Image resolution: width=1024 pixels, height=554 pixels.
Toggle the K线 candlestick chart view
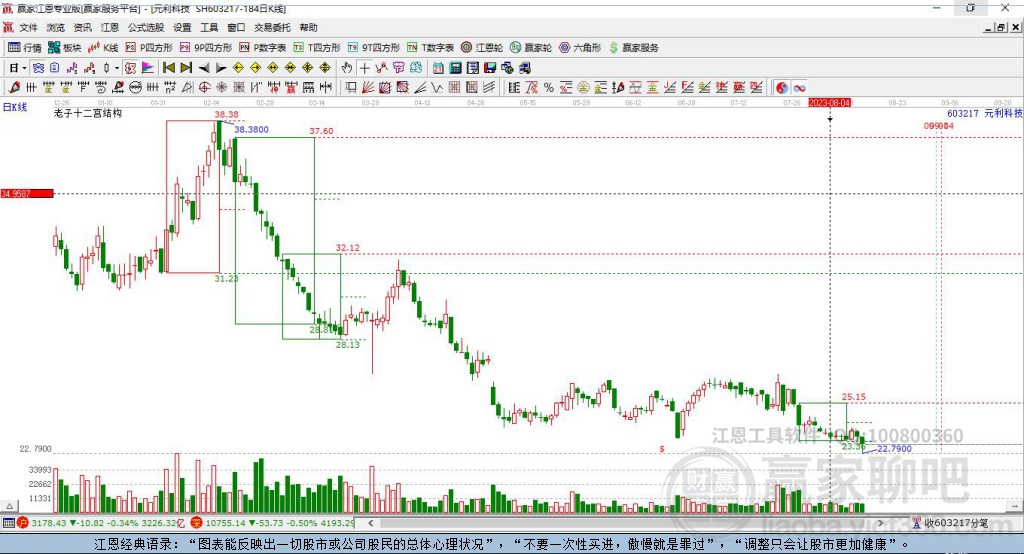point(103,48)
